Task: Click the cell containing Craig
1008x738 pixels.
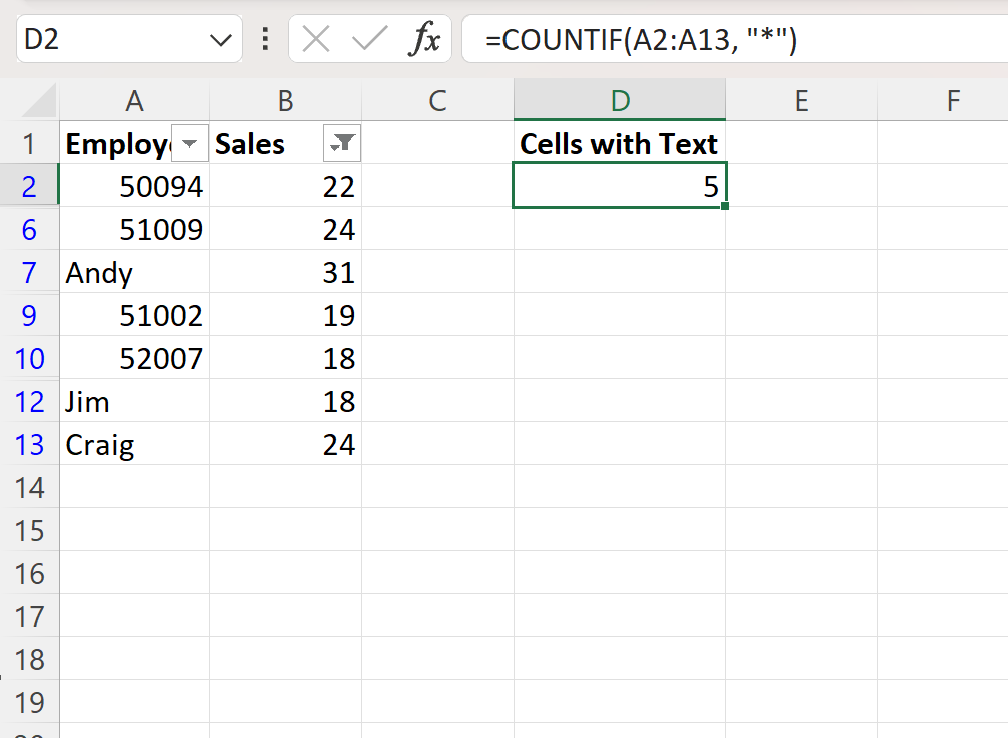Action: pyautogui.click(x=134, y=444)
